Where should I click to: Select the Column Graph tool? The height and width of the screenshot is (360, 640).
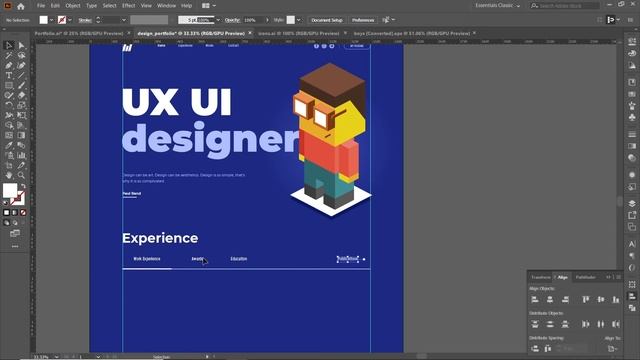pyautogui.click(x=21, y=155)
